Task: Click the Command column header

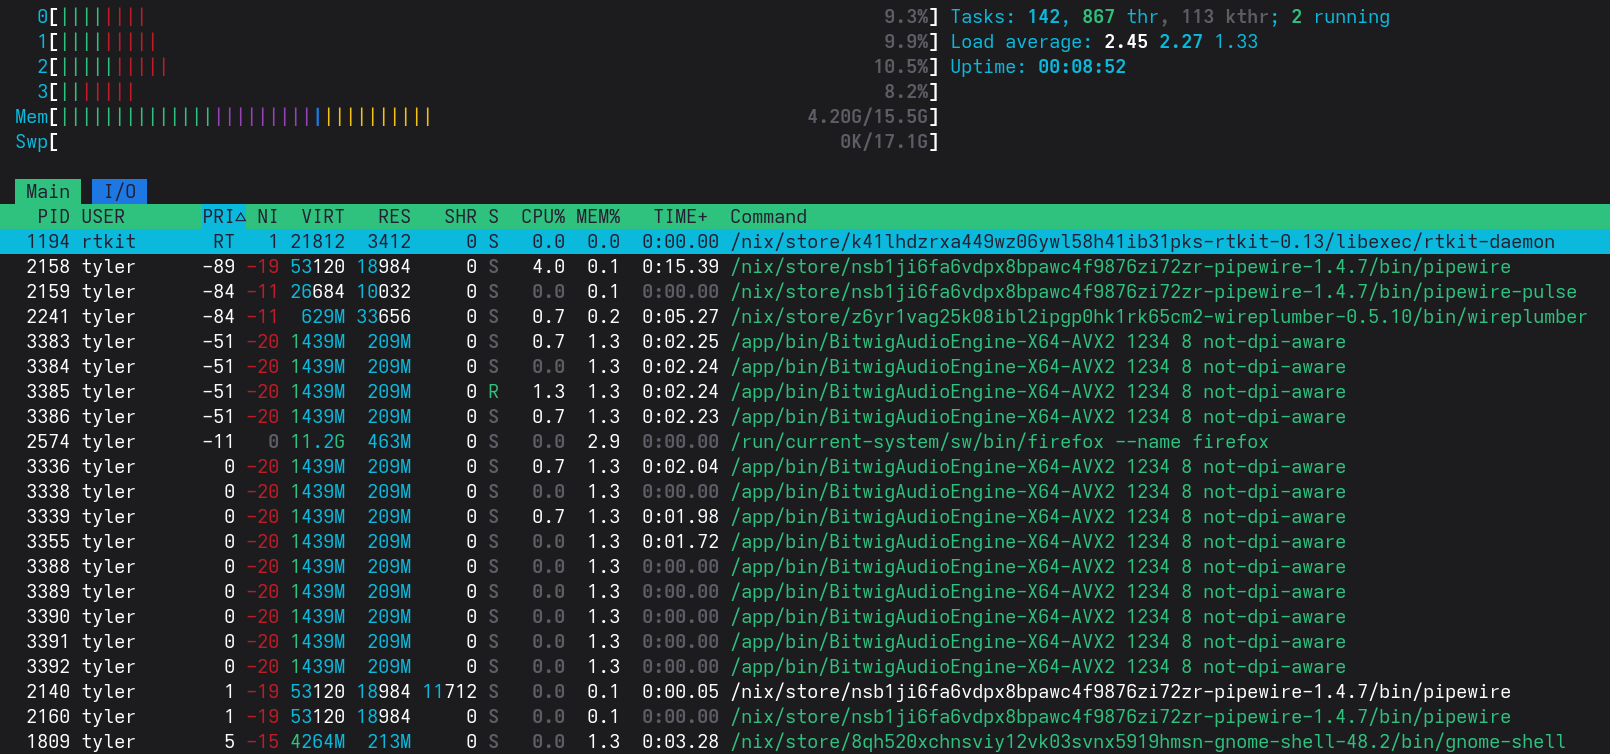Action: pos(768,217)
